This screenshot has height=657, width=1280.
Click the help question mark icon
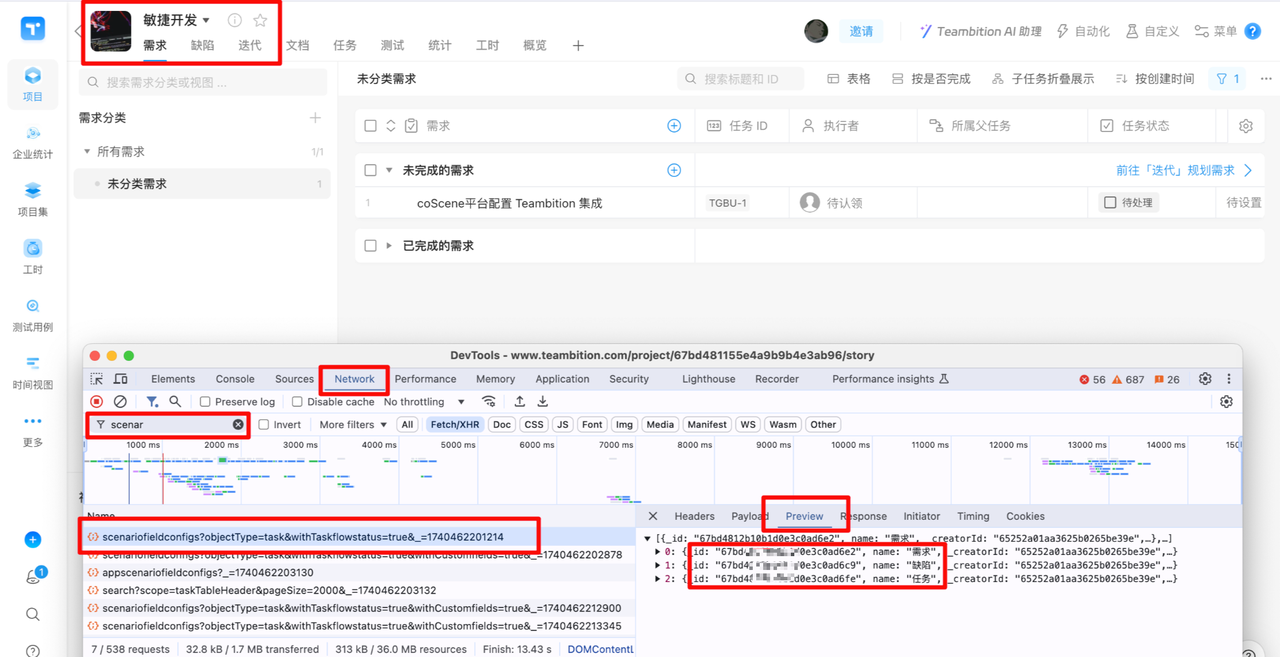pyautogui.click(x=1252, y=31)
